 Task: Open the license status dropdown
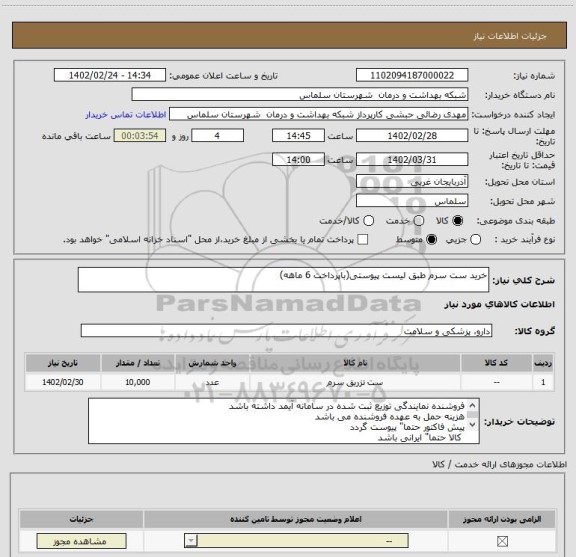(x=296, y=541)
